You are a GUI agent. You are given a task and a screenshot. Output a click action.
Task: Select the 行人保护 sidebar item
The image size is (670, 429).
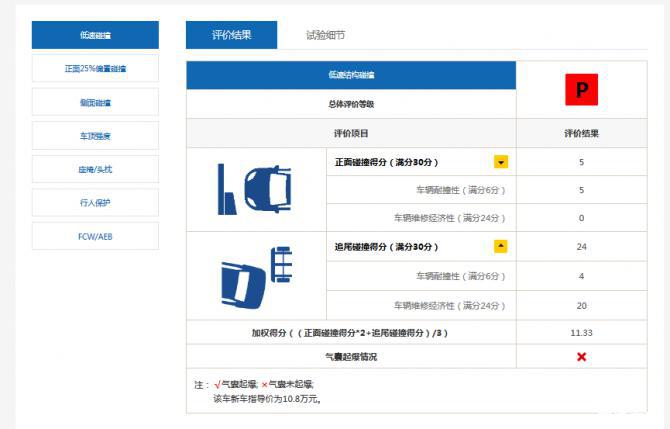(x=95, y=203)
